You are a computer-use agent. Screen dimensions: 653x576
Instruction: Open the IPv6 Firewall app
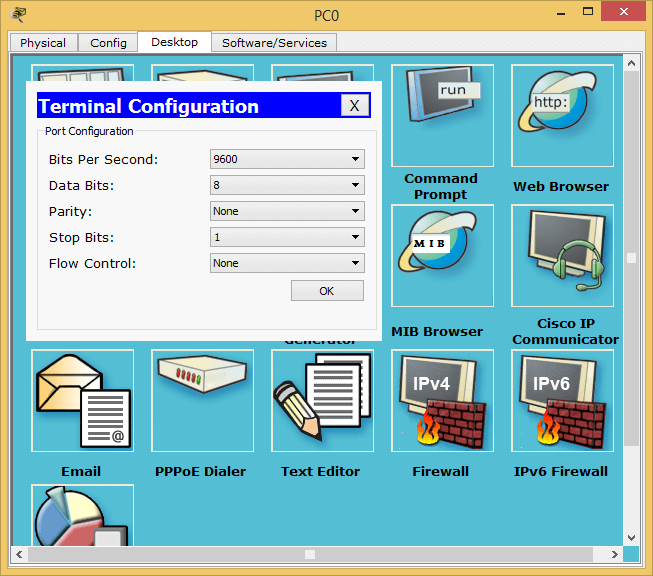click(x=562, y=400)
